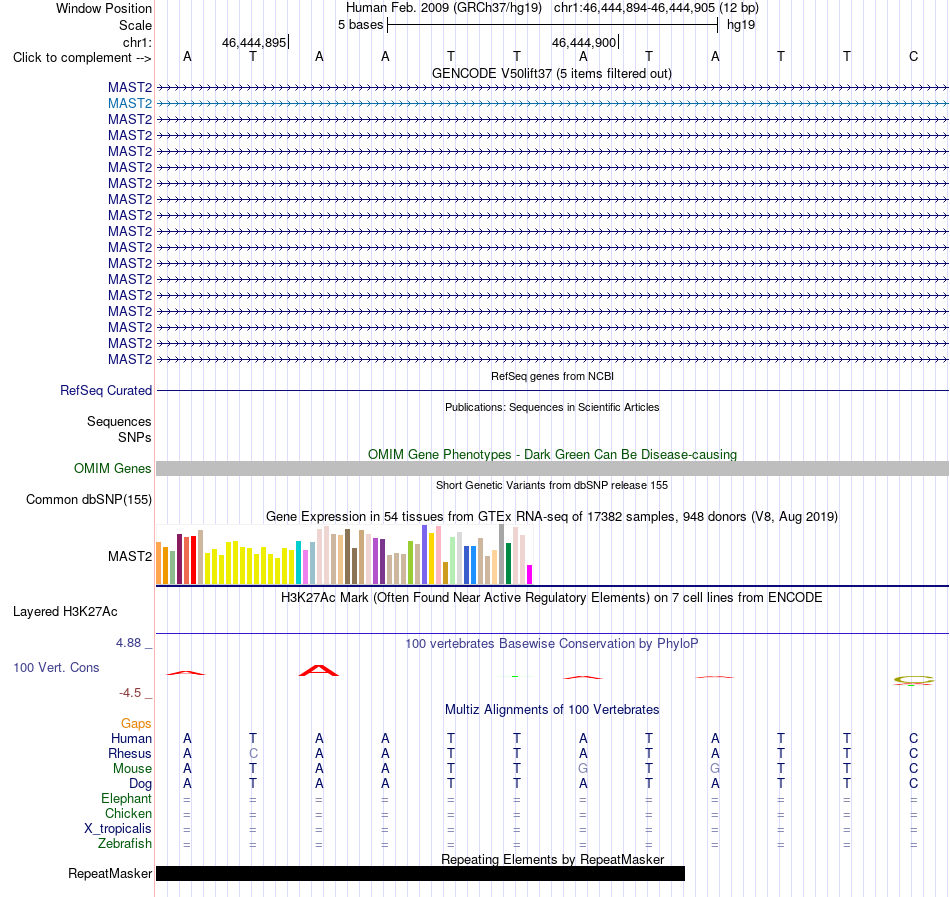The image size is (950, 897).
Task: Select the 'Scale' label in ruler
Action: click(x=135, y=25)
